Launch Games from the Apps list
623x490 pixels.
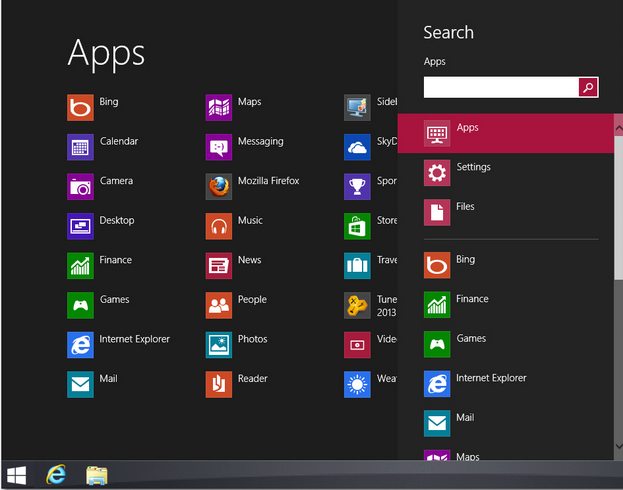click(x=80, y=305)
